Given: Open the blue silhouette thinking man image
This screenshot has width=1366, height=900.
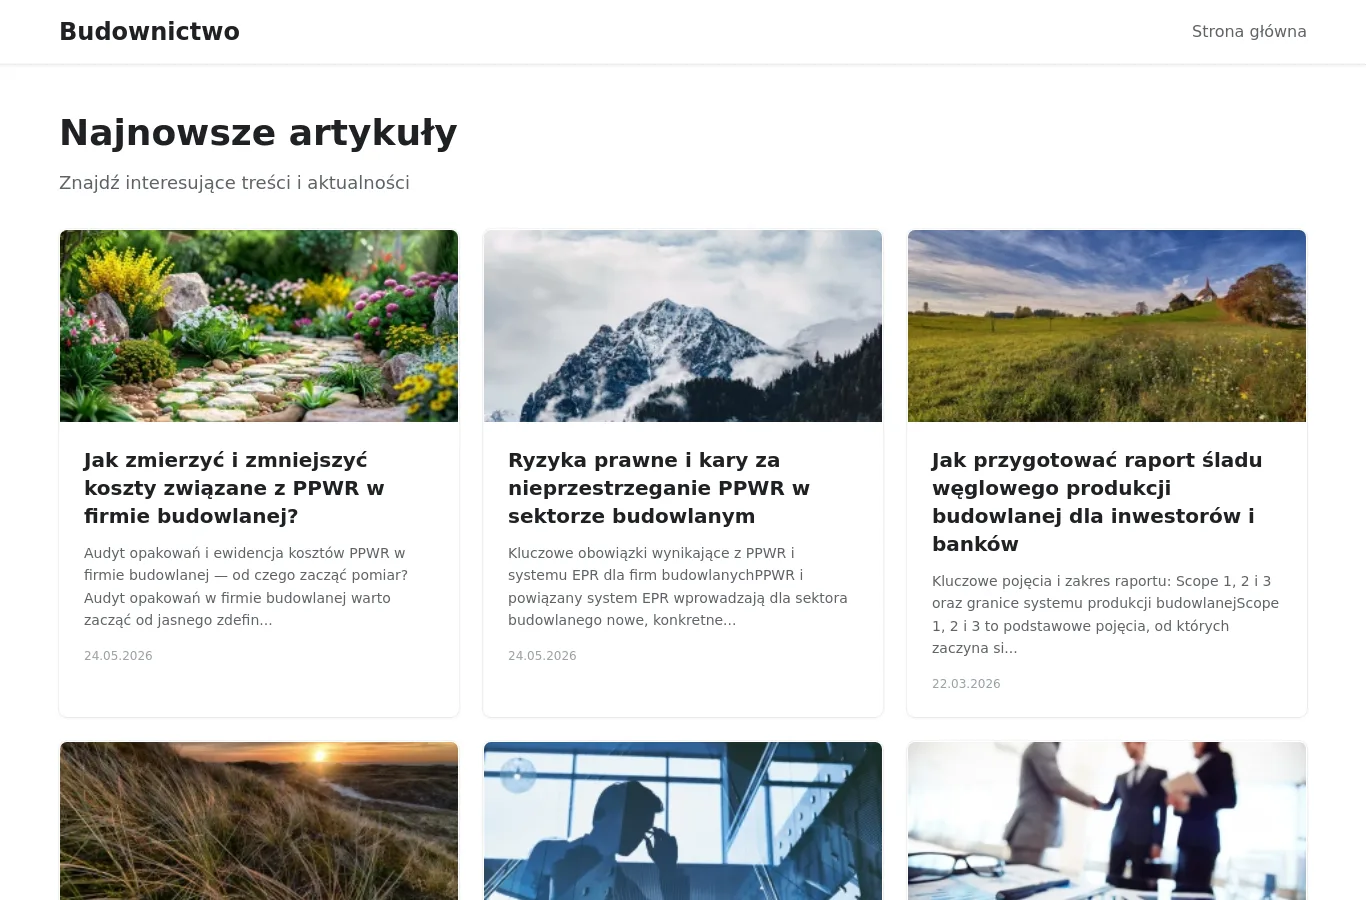Looking at the screenshot, I should (683, 821).
